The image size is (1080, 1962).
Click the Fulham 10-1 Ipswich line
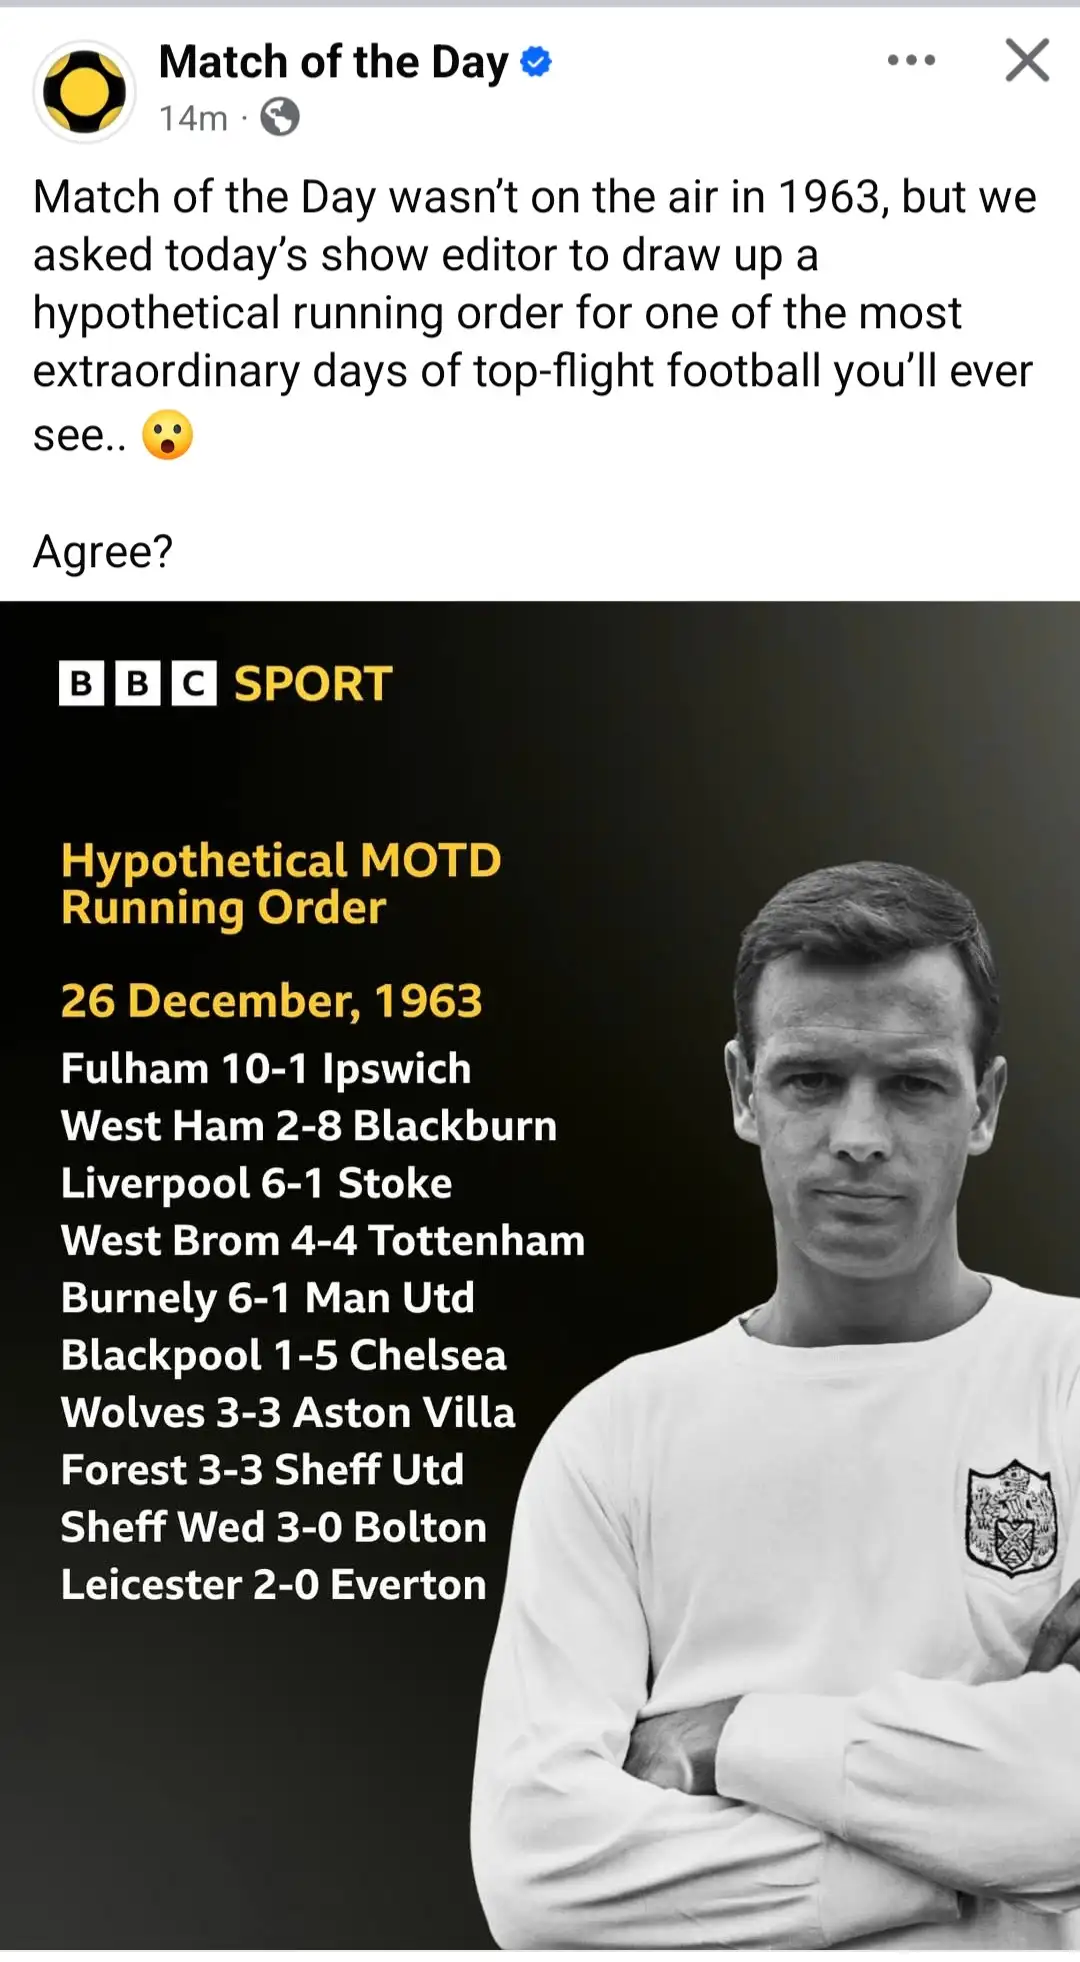[265, 1069]
